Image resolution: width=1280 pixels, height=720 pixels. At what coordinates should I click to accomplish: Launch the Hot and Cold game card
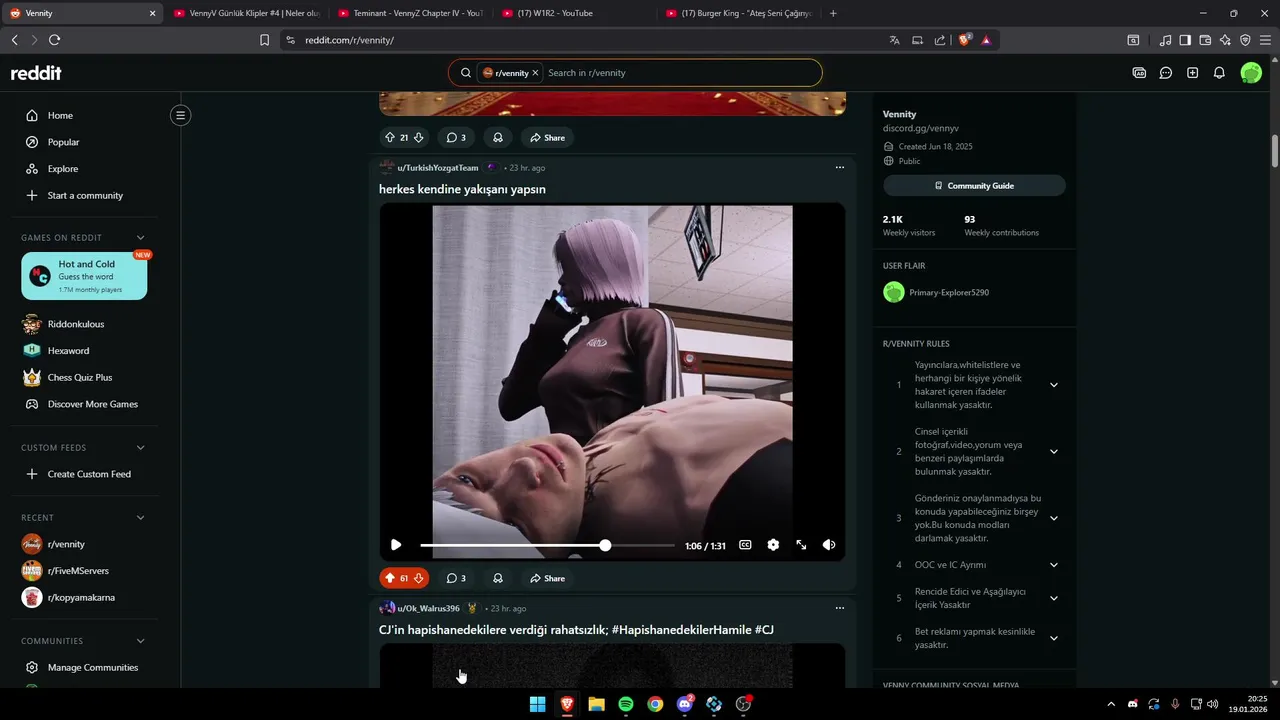[84, 276]
